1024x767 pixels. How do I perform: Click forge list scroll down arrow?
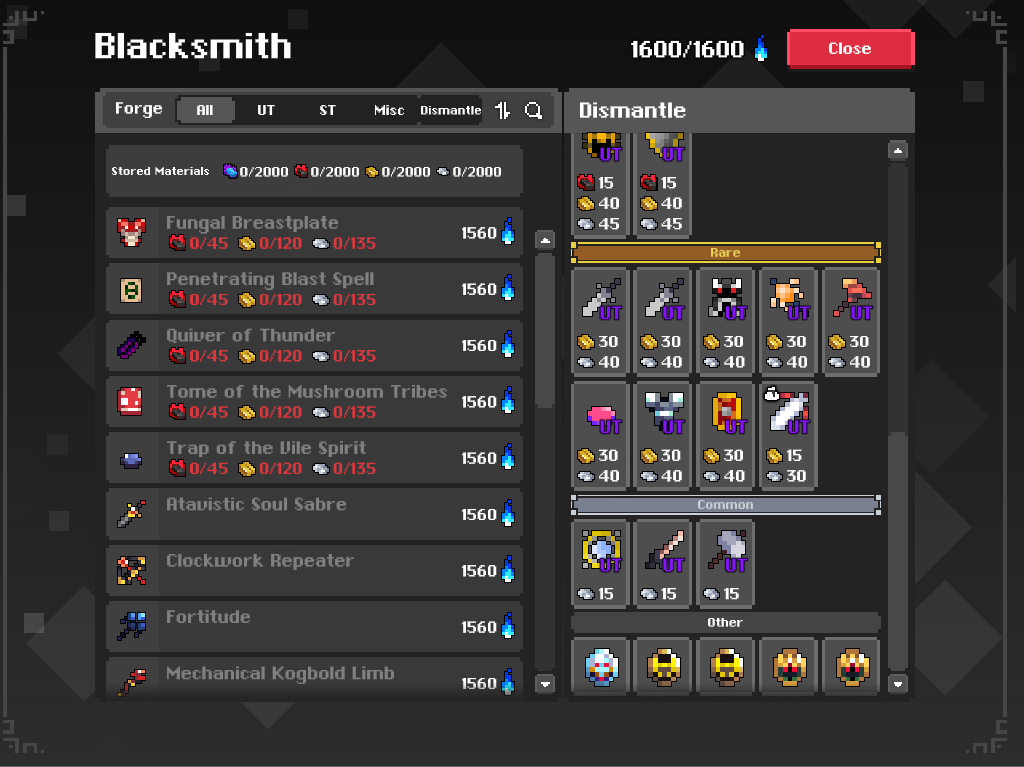pyautogui.click(x=545, y=684)
